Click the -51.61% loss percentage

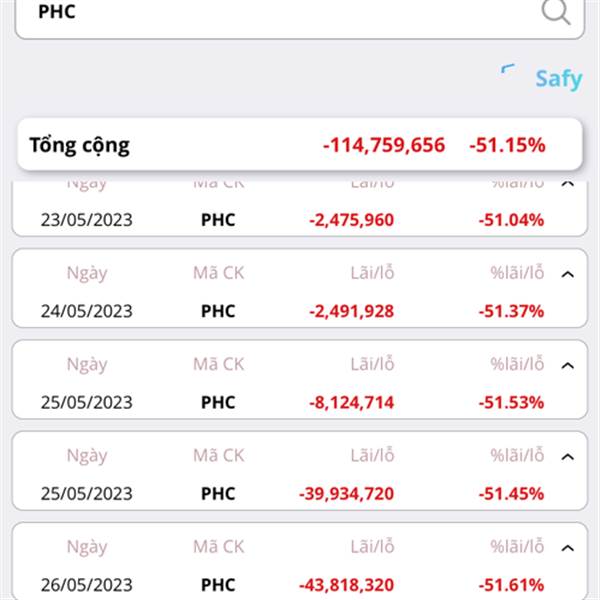(511, 584)
